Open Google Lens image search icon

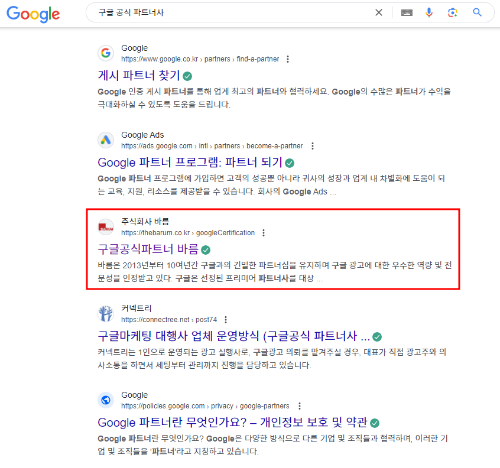pyautogui.click(x=452, y=13)
